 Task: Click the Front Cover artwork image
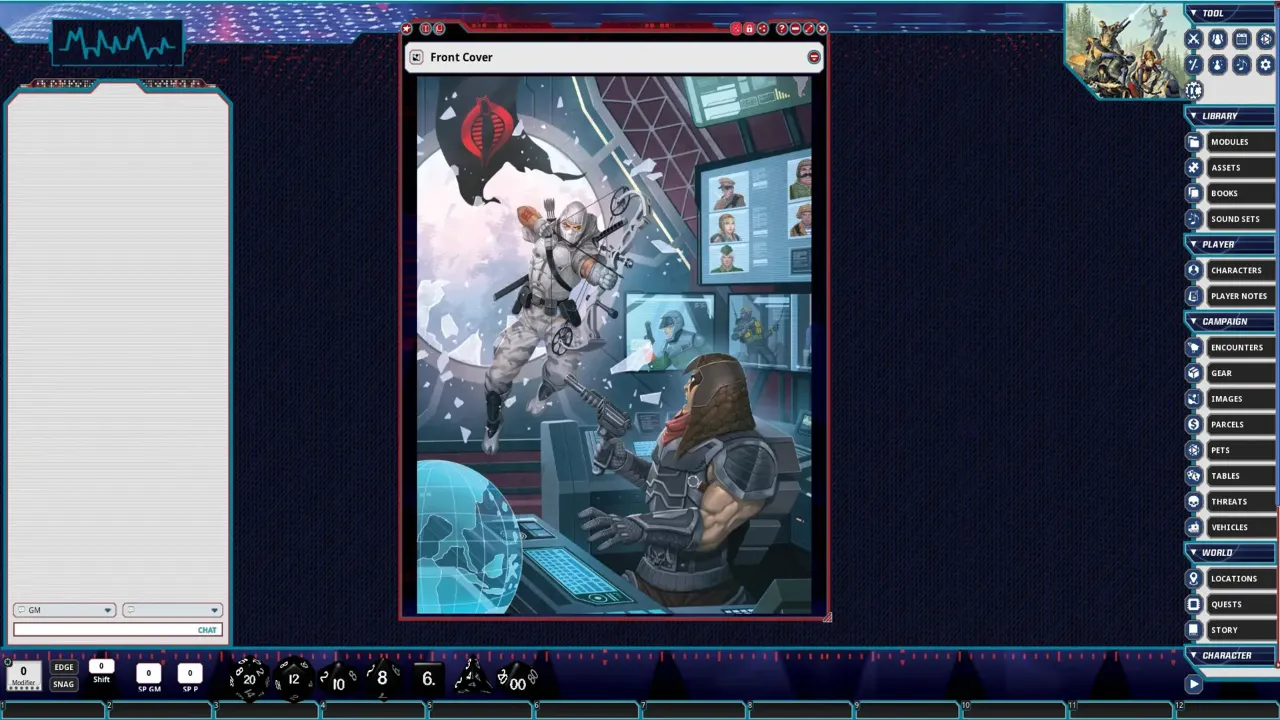[614, 345]
